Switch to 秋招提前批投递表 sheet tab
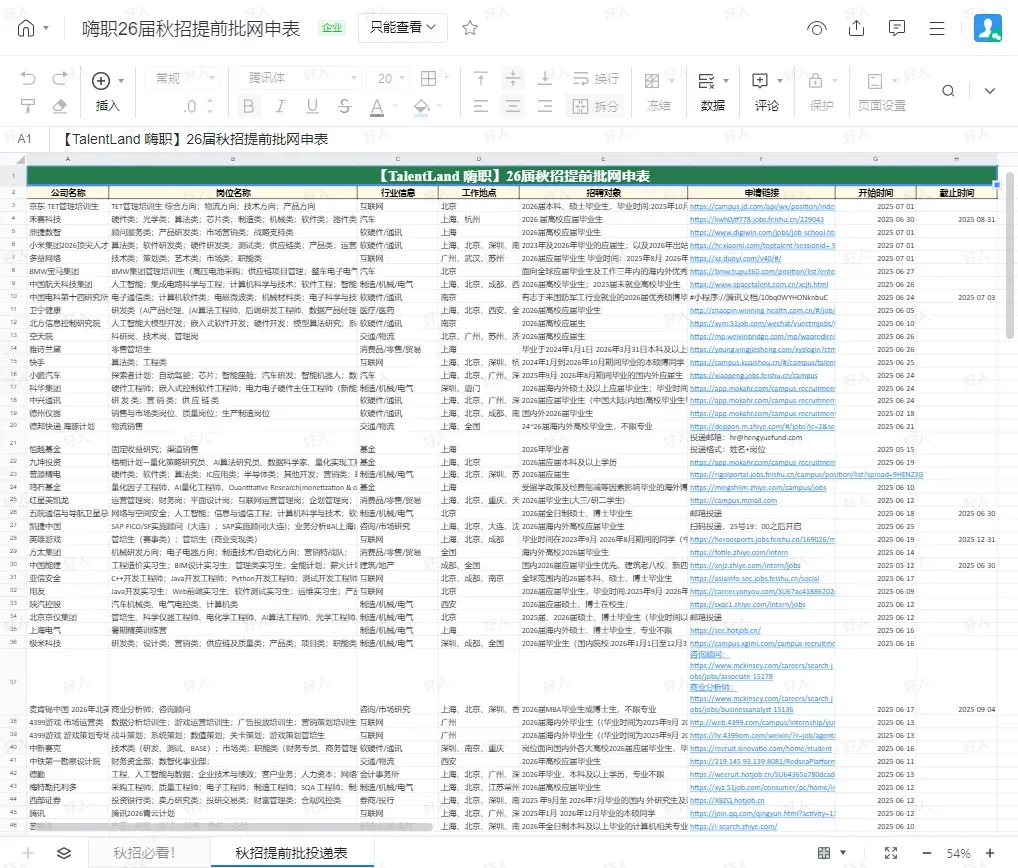The image size is (1018, 868). point(292,853)
